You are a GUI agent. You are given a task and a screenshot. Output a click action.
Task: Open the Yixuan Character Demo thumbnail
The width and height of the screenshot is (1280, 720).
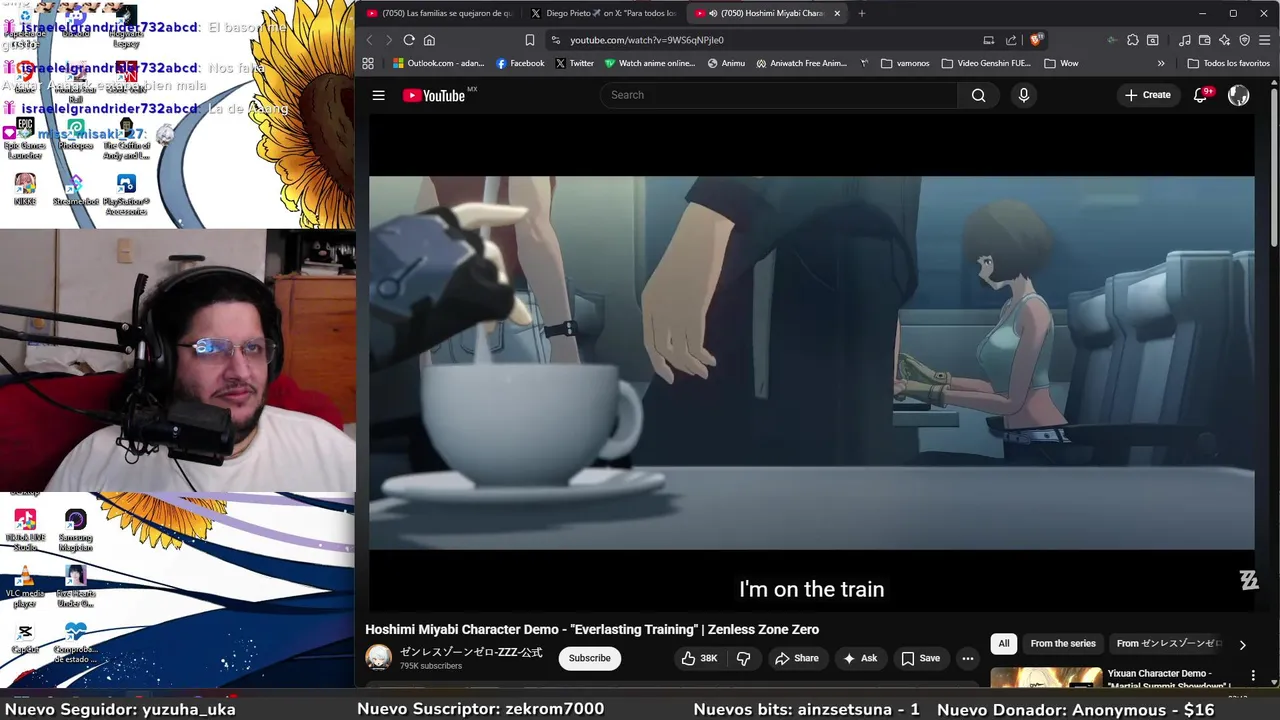point(1046,679)
